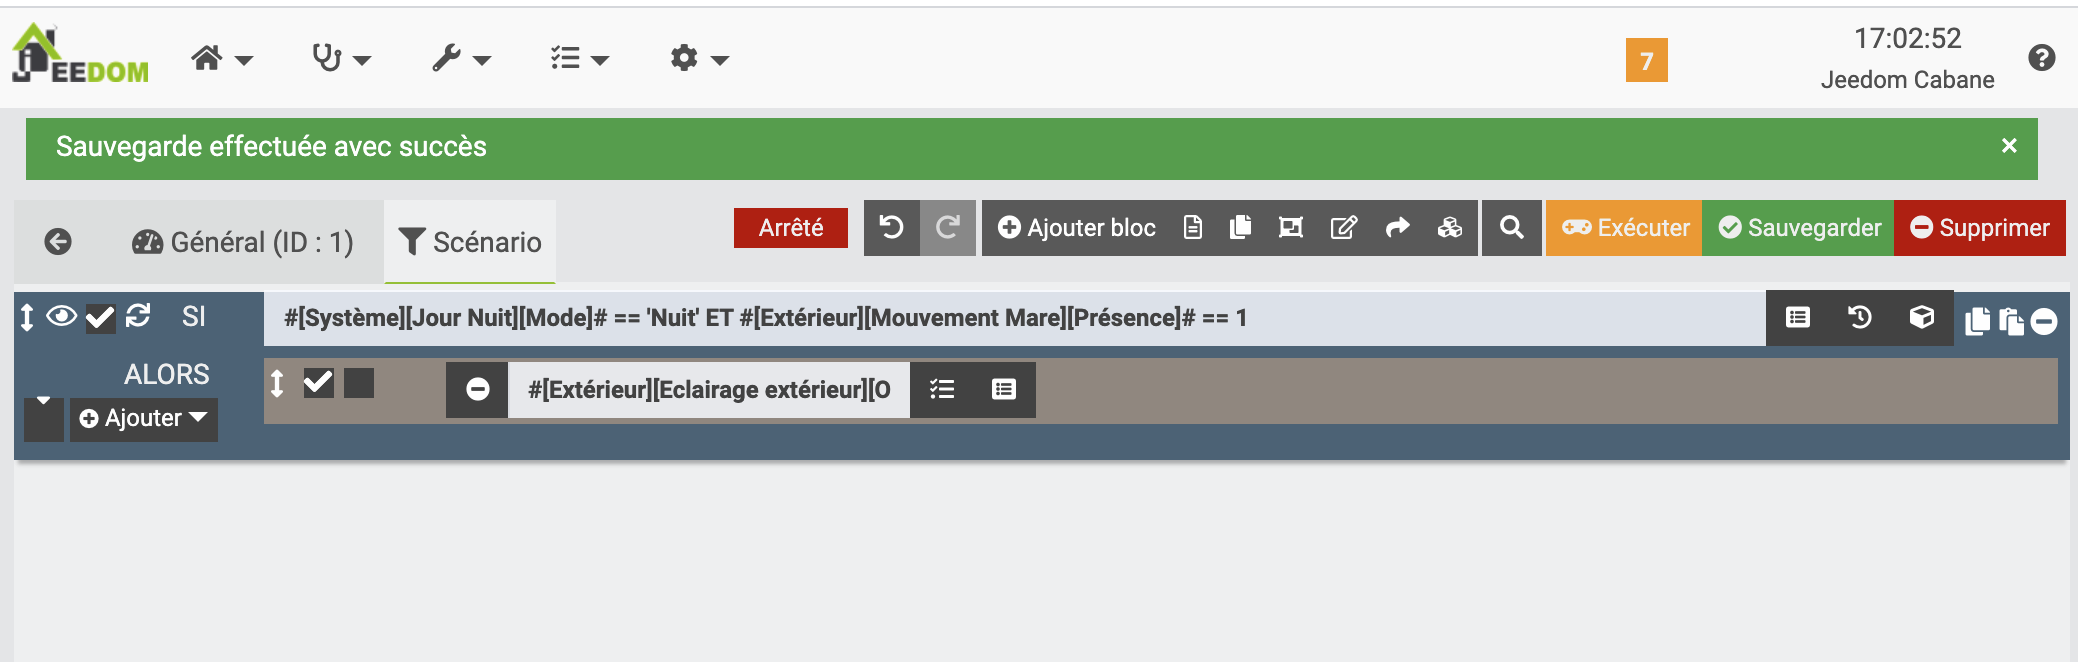
Task: Click the condition history clock icon
Action: [1860, 318]
